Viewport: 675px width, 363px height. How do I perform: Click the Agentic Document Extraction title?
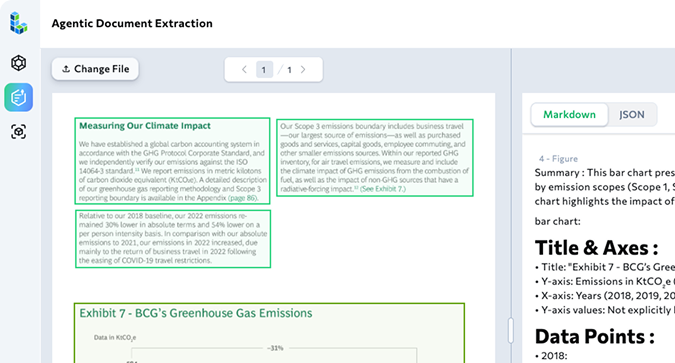coord(132,23)
